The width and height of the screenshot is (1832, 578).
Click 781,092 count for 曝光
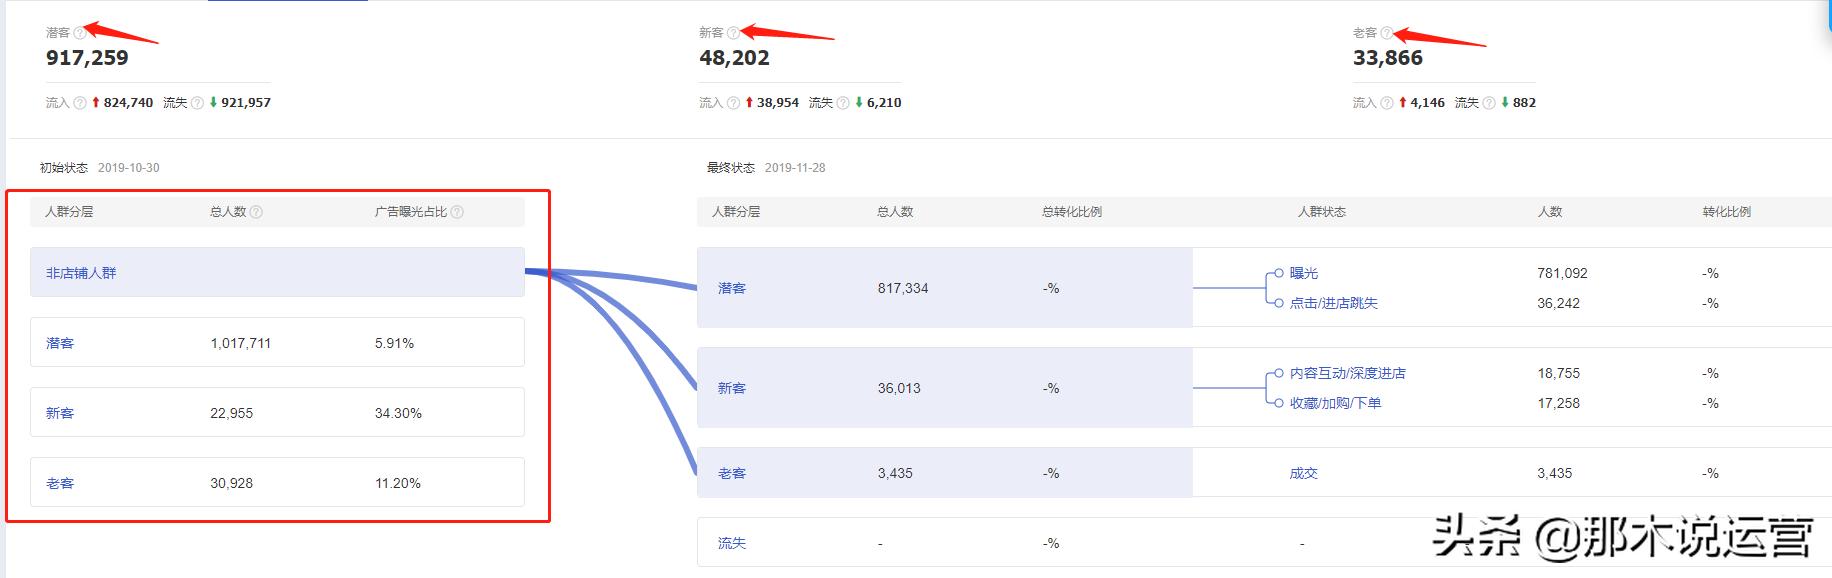point(1562,273)
